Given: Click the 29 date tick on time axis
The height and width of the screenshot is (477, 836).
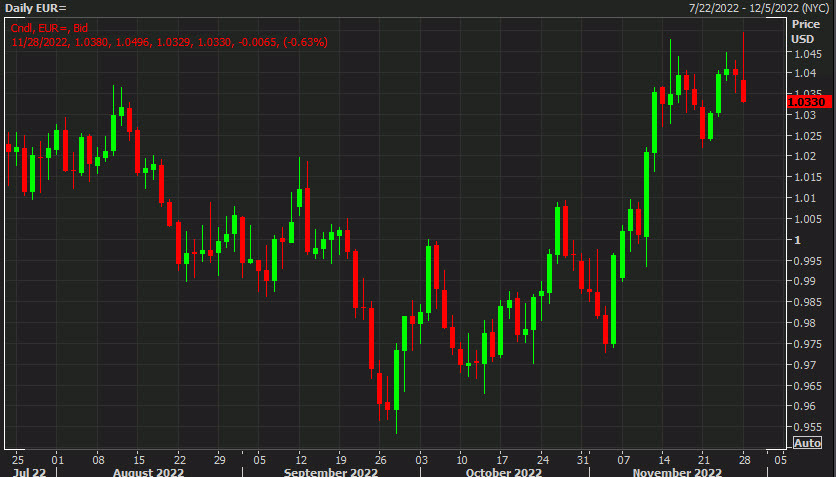Looking at the screenshot, I should coord(220,459).
